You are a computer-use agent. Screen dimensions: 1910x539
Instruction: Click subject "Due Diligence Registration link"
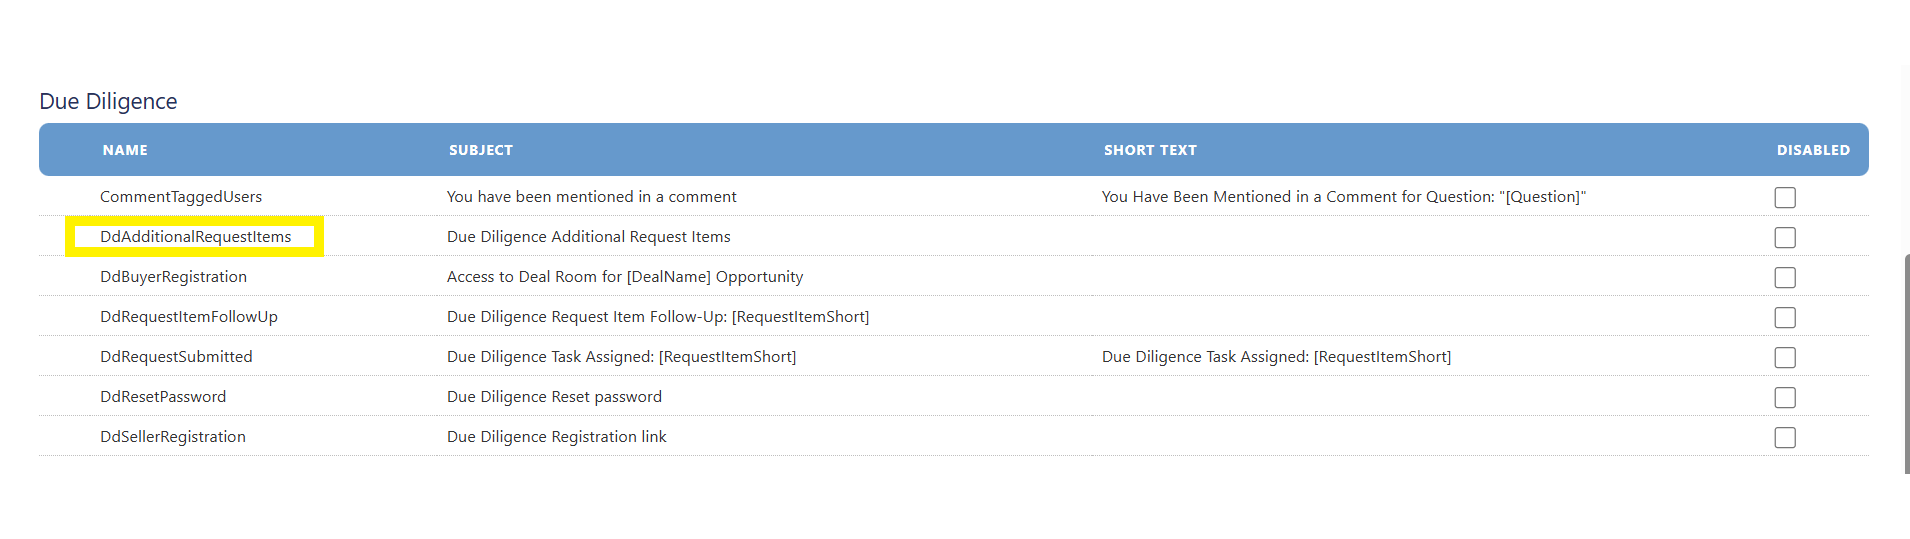coord(557,437)
